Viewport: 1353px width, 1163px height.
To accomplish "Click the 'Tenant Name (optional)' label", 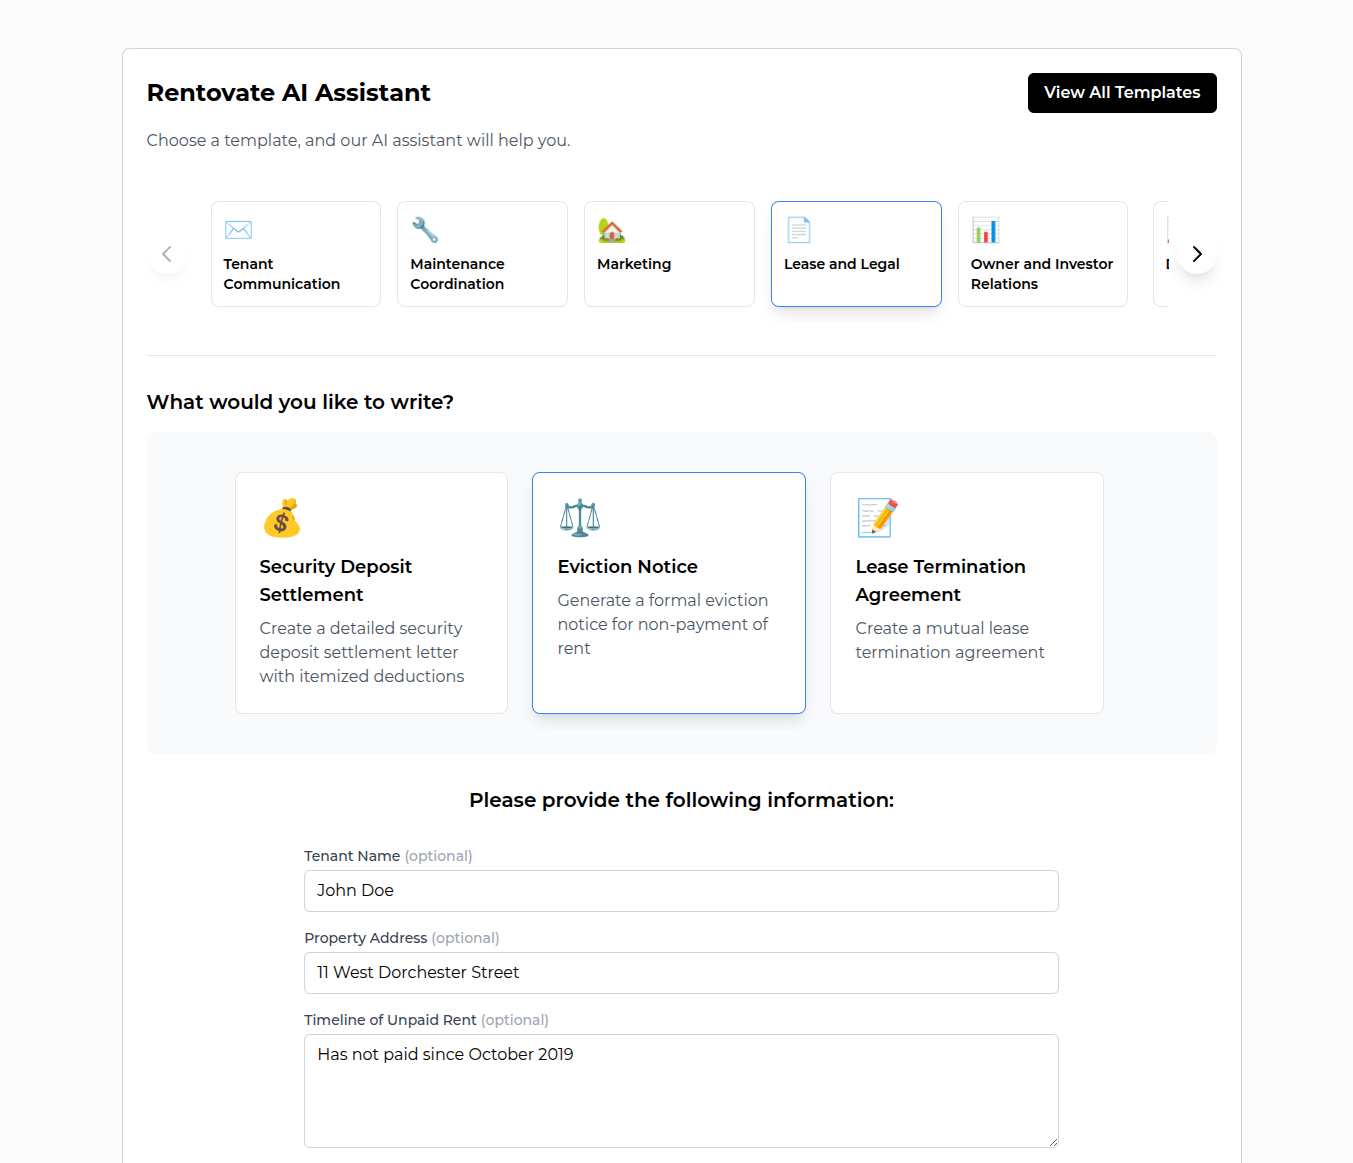I will [388, 856].
